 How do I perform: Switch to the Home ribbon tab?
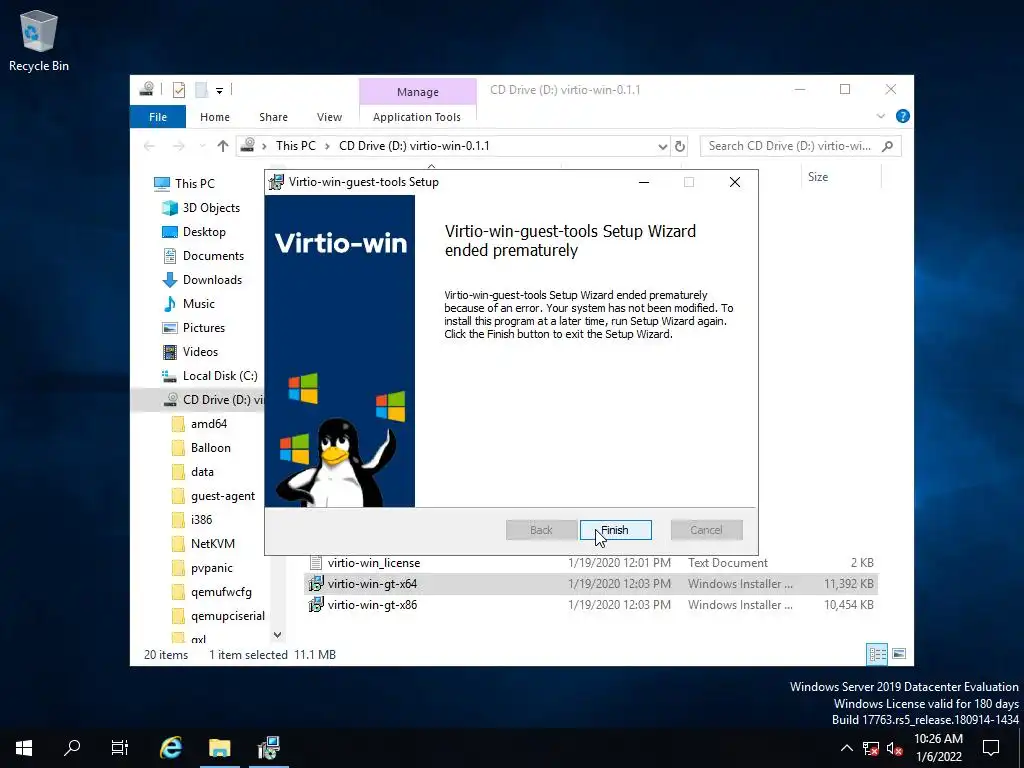pos(215,117)
